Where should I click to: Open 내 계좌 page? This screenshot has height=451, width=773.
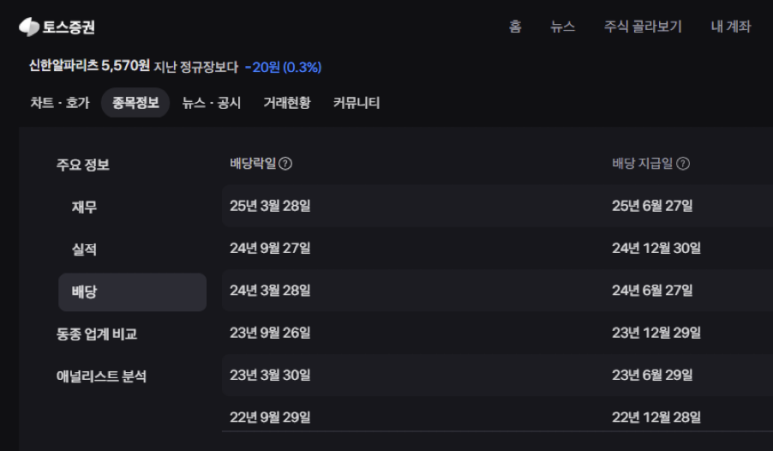tap(731, 27)
